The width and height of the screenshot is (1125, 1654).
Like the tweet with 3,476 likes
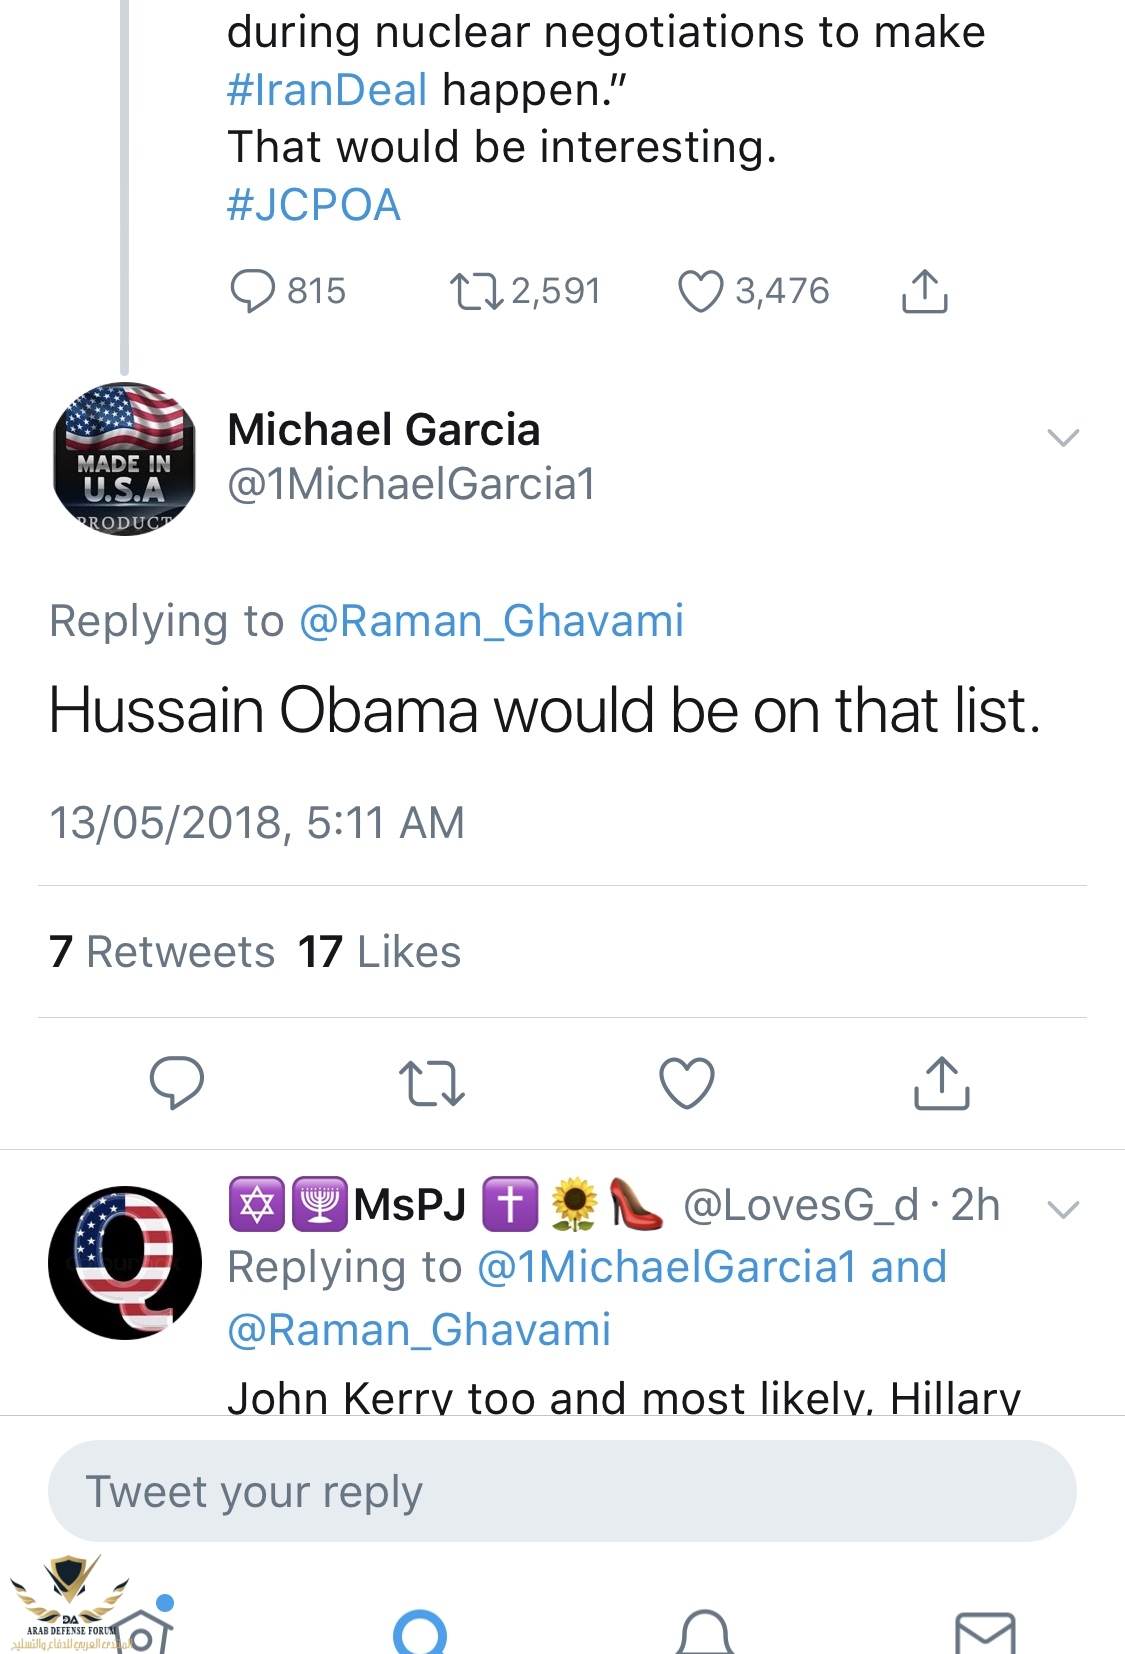[x=700, y=291]
